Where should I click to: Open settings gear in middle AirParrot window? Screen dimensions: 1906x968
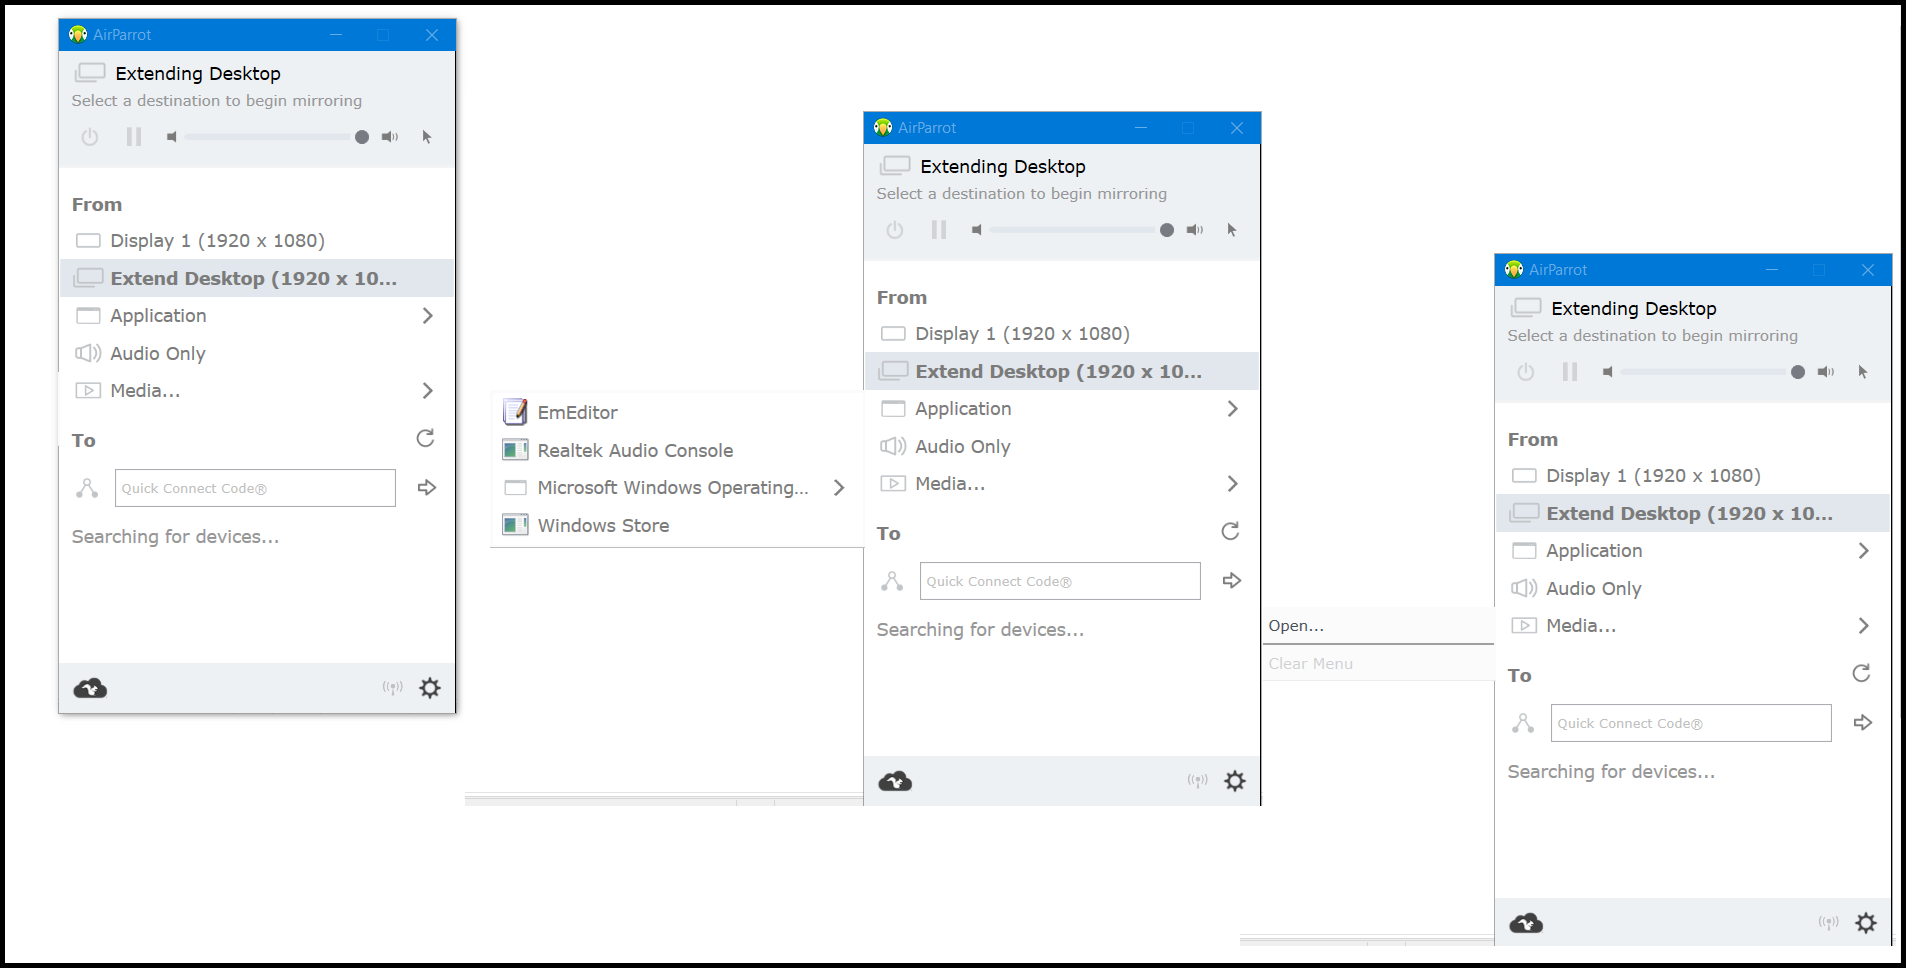(1235, 781)
